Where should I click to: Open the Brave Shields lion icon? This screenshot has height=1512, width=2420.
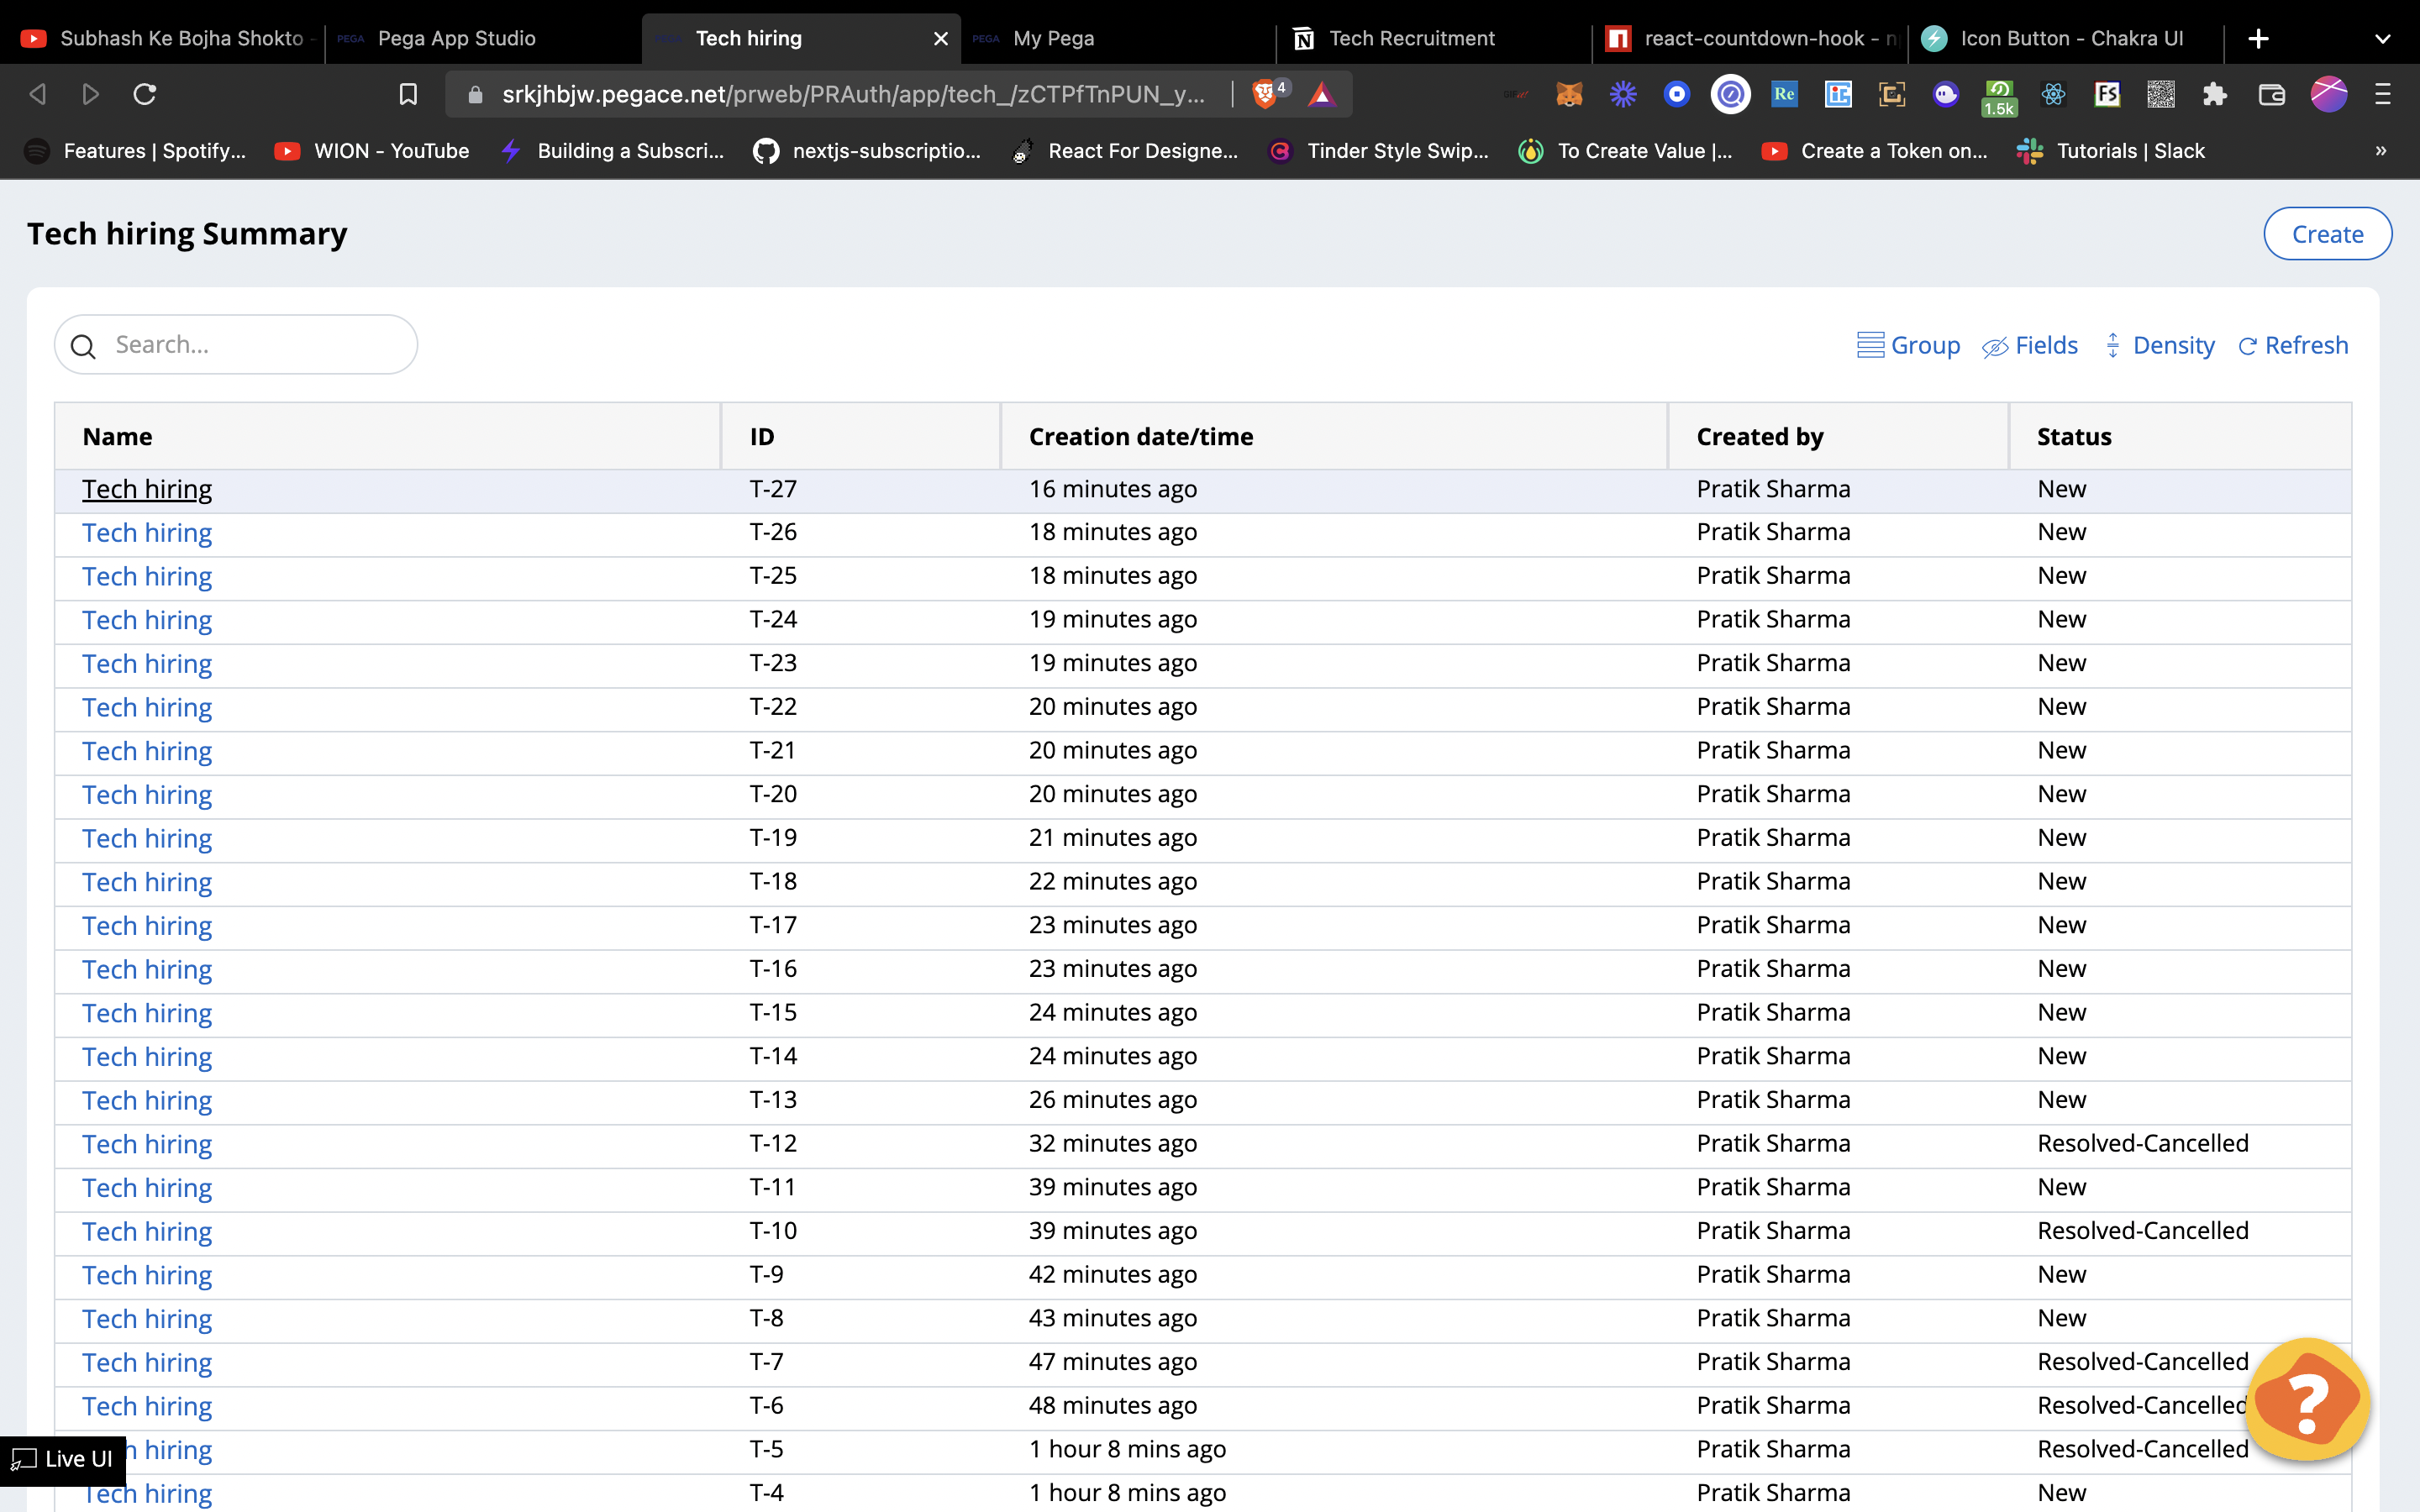[1265, 94]
